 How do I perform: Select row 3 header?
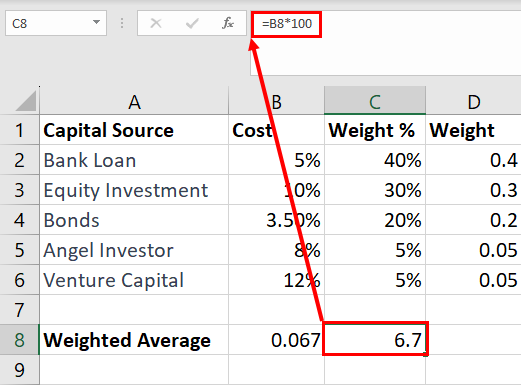coord(19,190)
